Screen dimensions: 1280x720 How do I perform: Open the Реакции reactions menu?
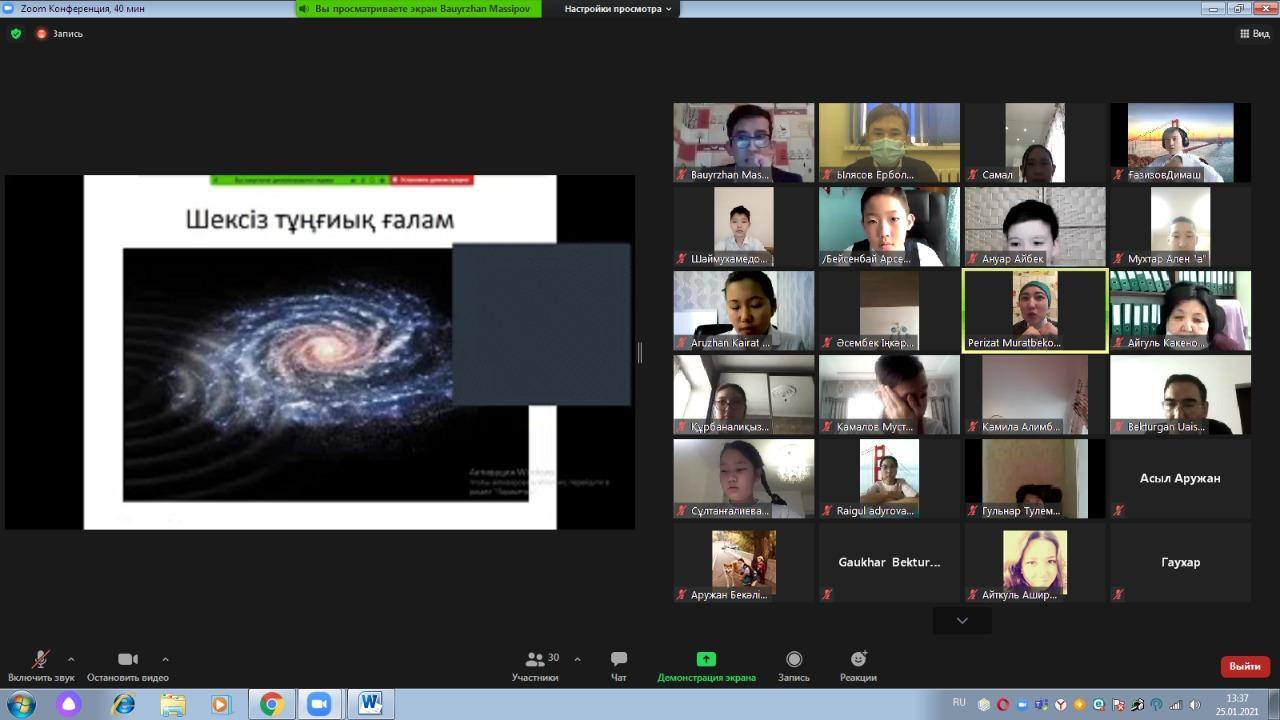858,666
